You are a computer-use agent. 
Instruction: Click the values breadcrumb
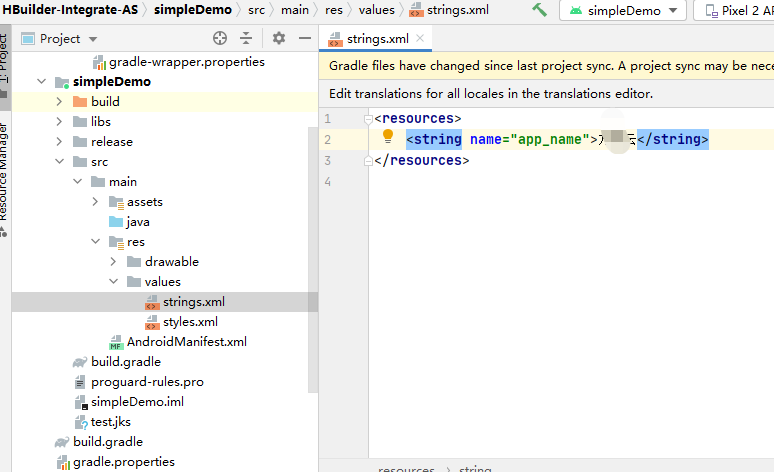[x=377, y=10]
